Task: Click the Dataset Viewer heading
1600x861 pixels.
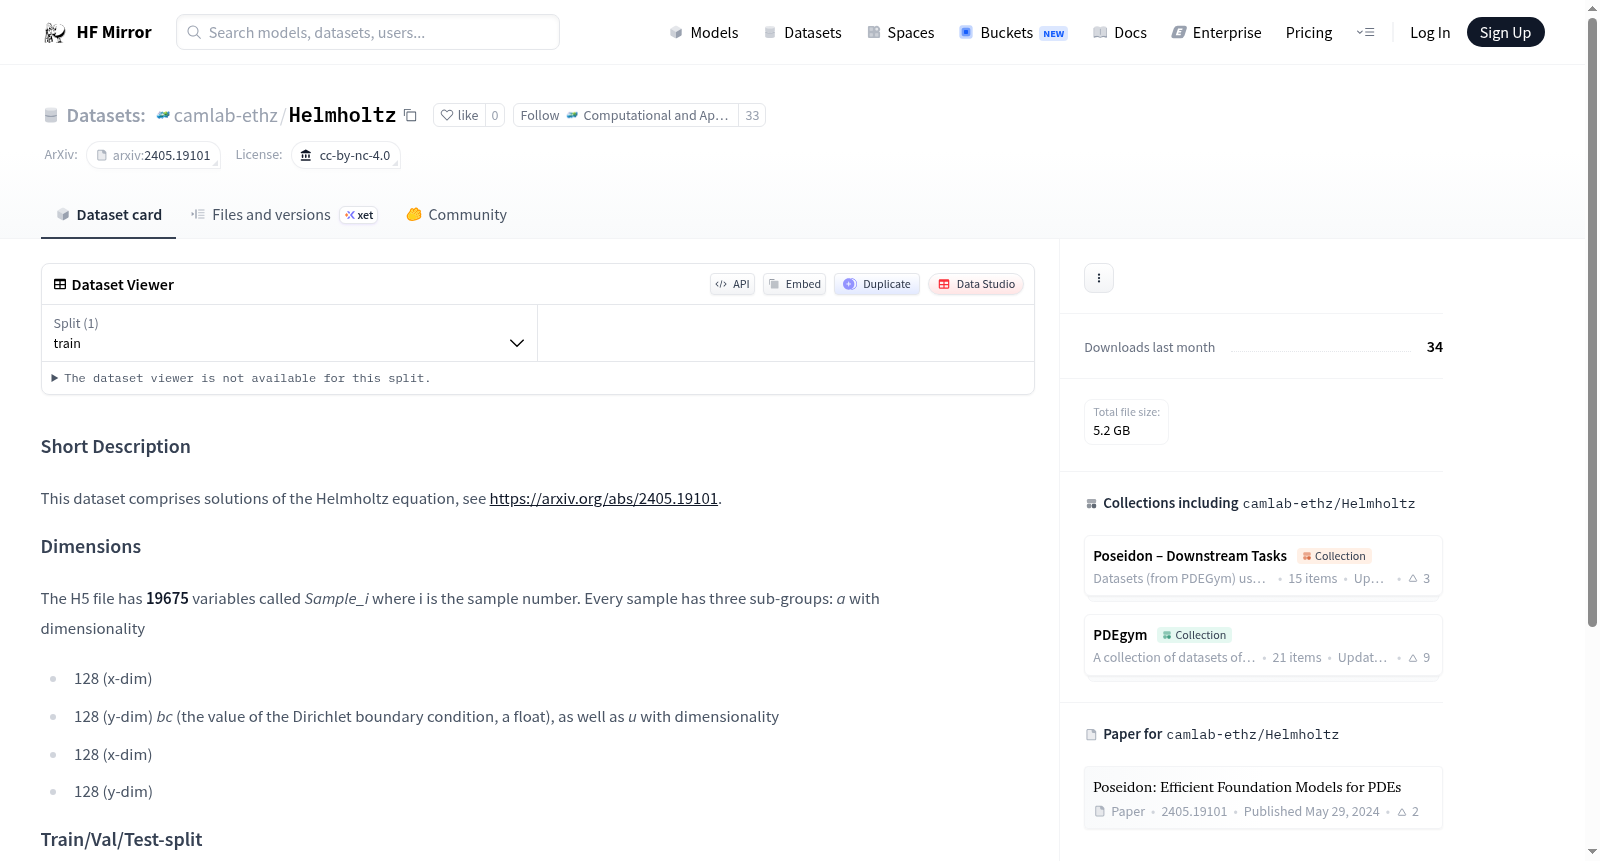Action: point(123,285)
